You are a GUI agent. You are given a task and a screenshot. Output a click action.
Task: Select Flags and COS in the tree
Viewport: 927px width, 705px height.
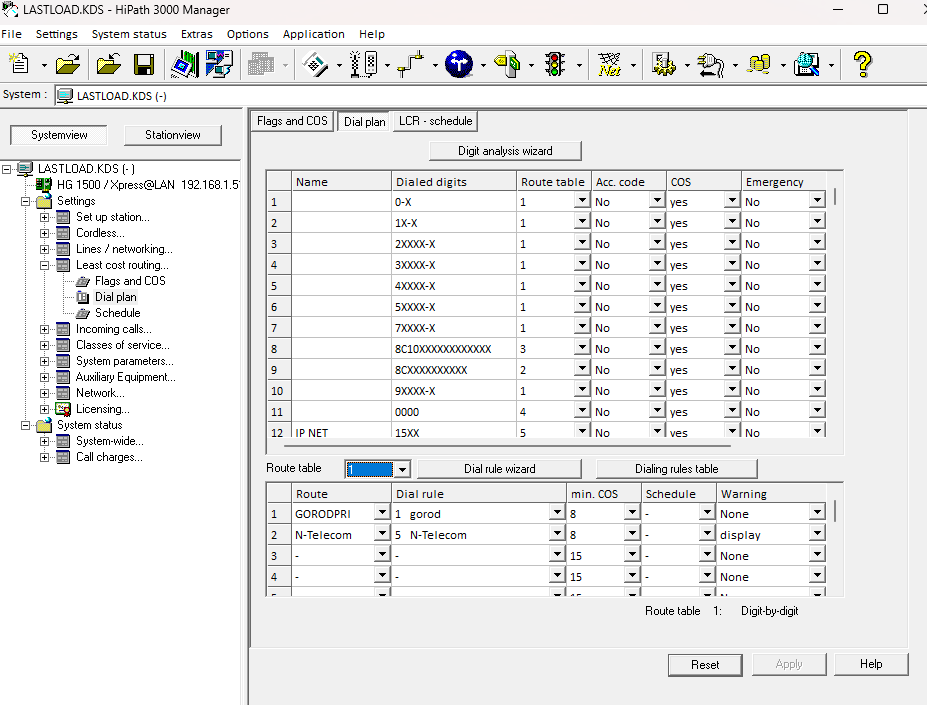[129, 281]
